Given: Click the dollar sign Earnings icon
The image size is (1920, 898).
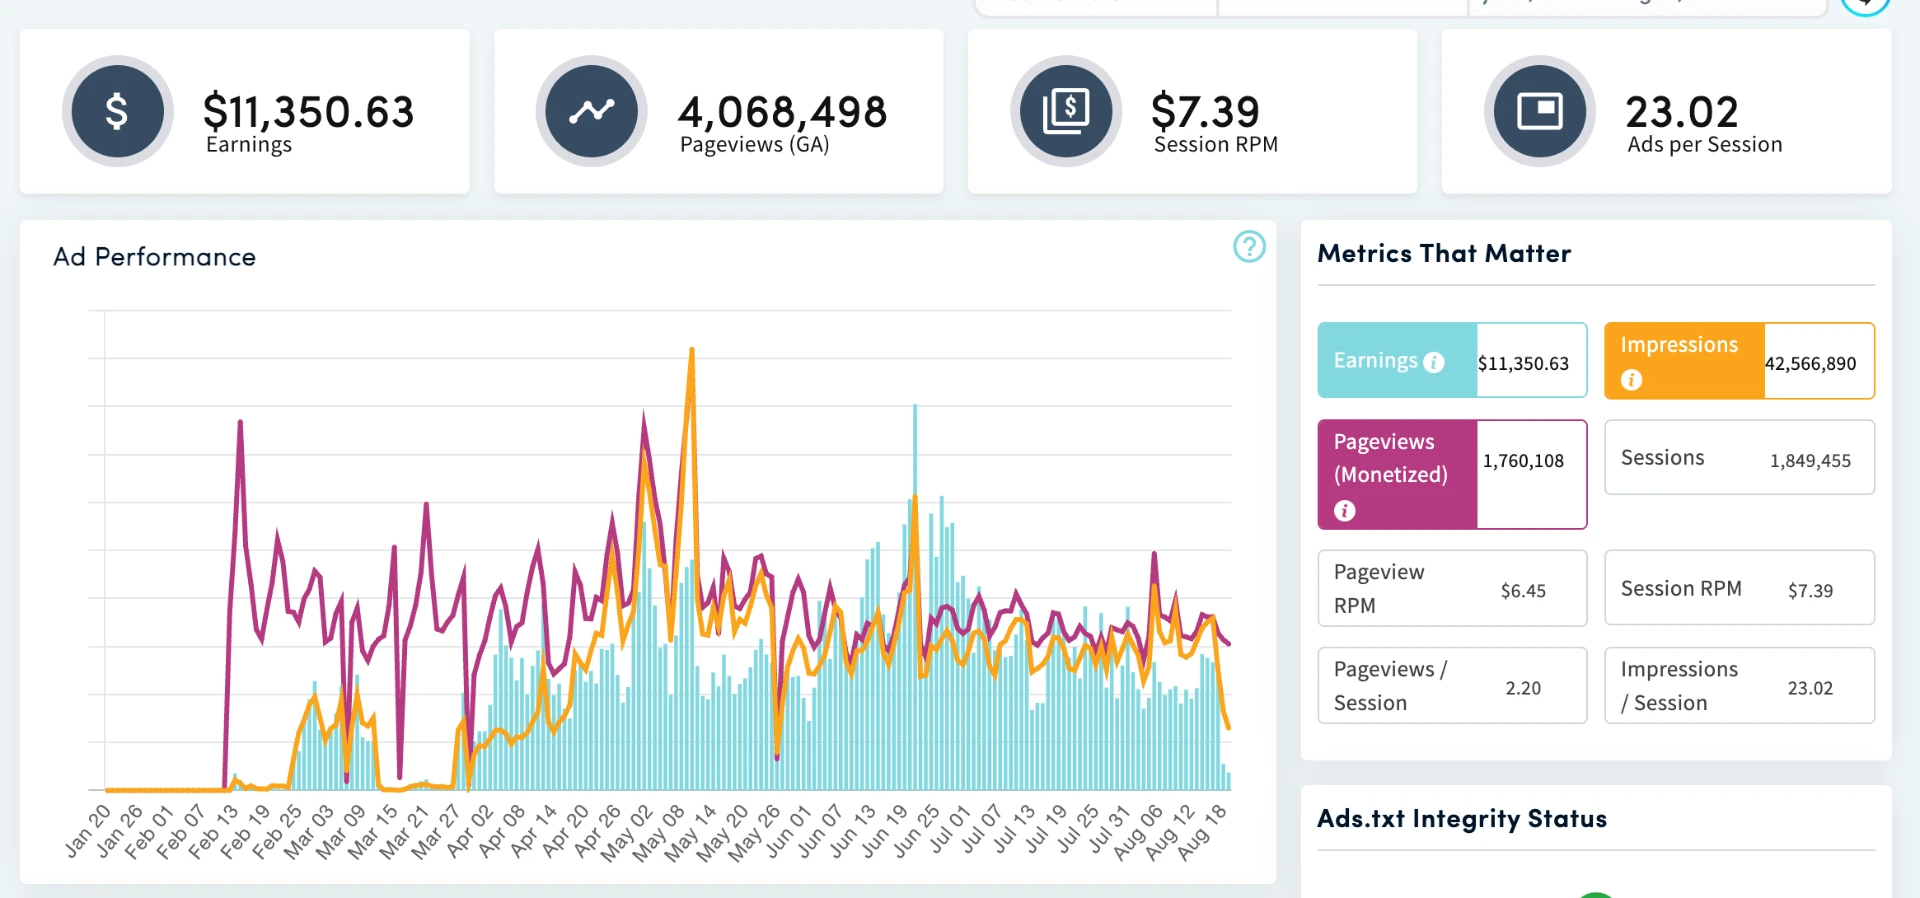Looking at the screenshot, I should point(117,111).
